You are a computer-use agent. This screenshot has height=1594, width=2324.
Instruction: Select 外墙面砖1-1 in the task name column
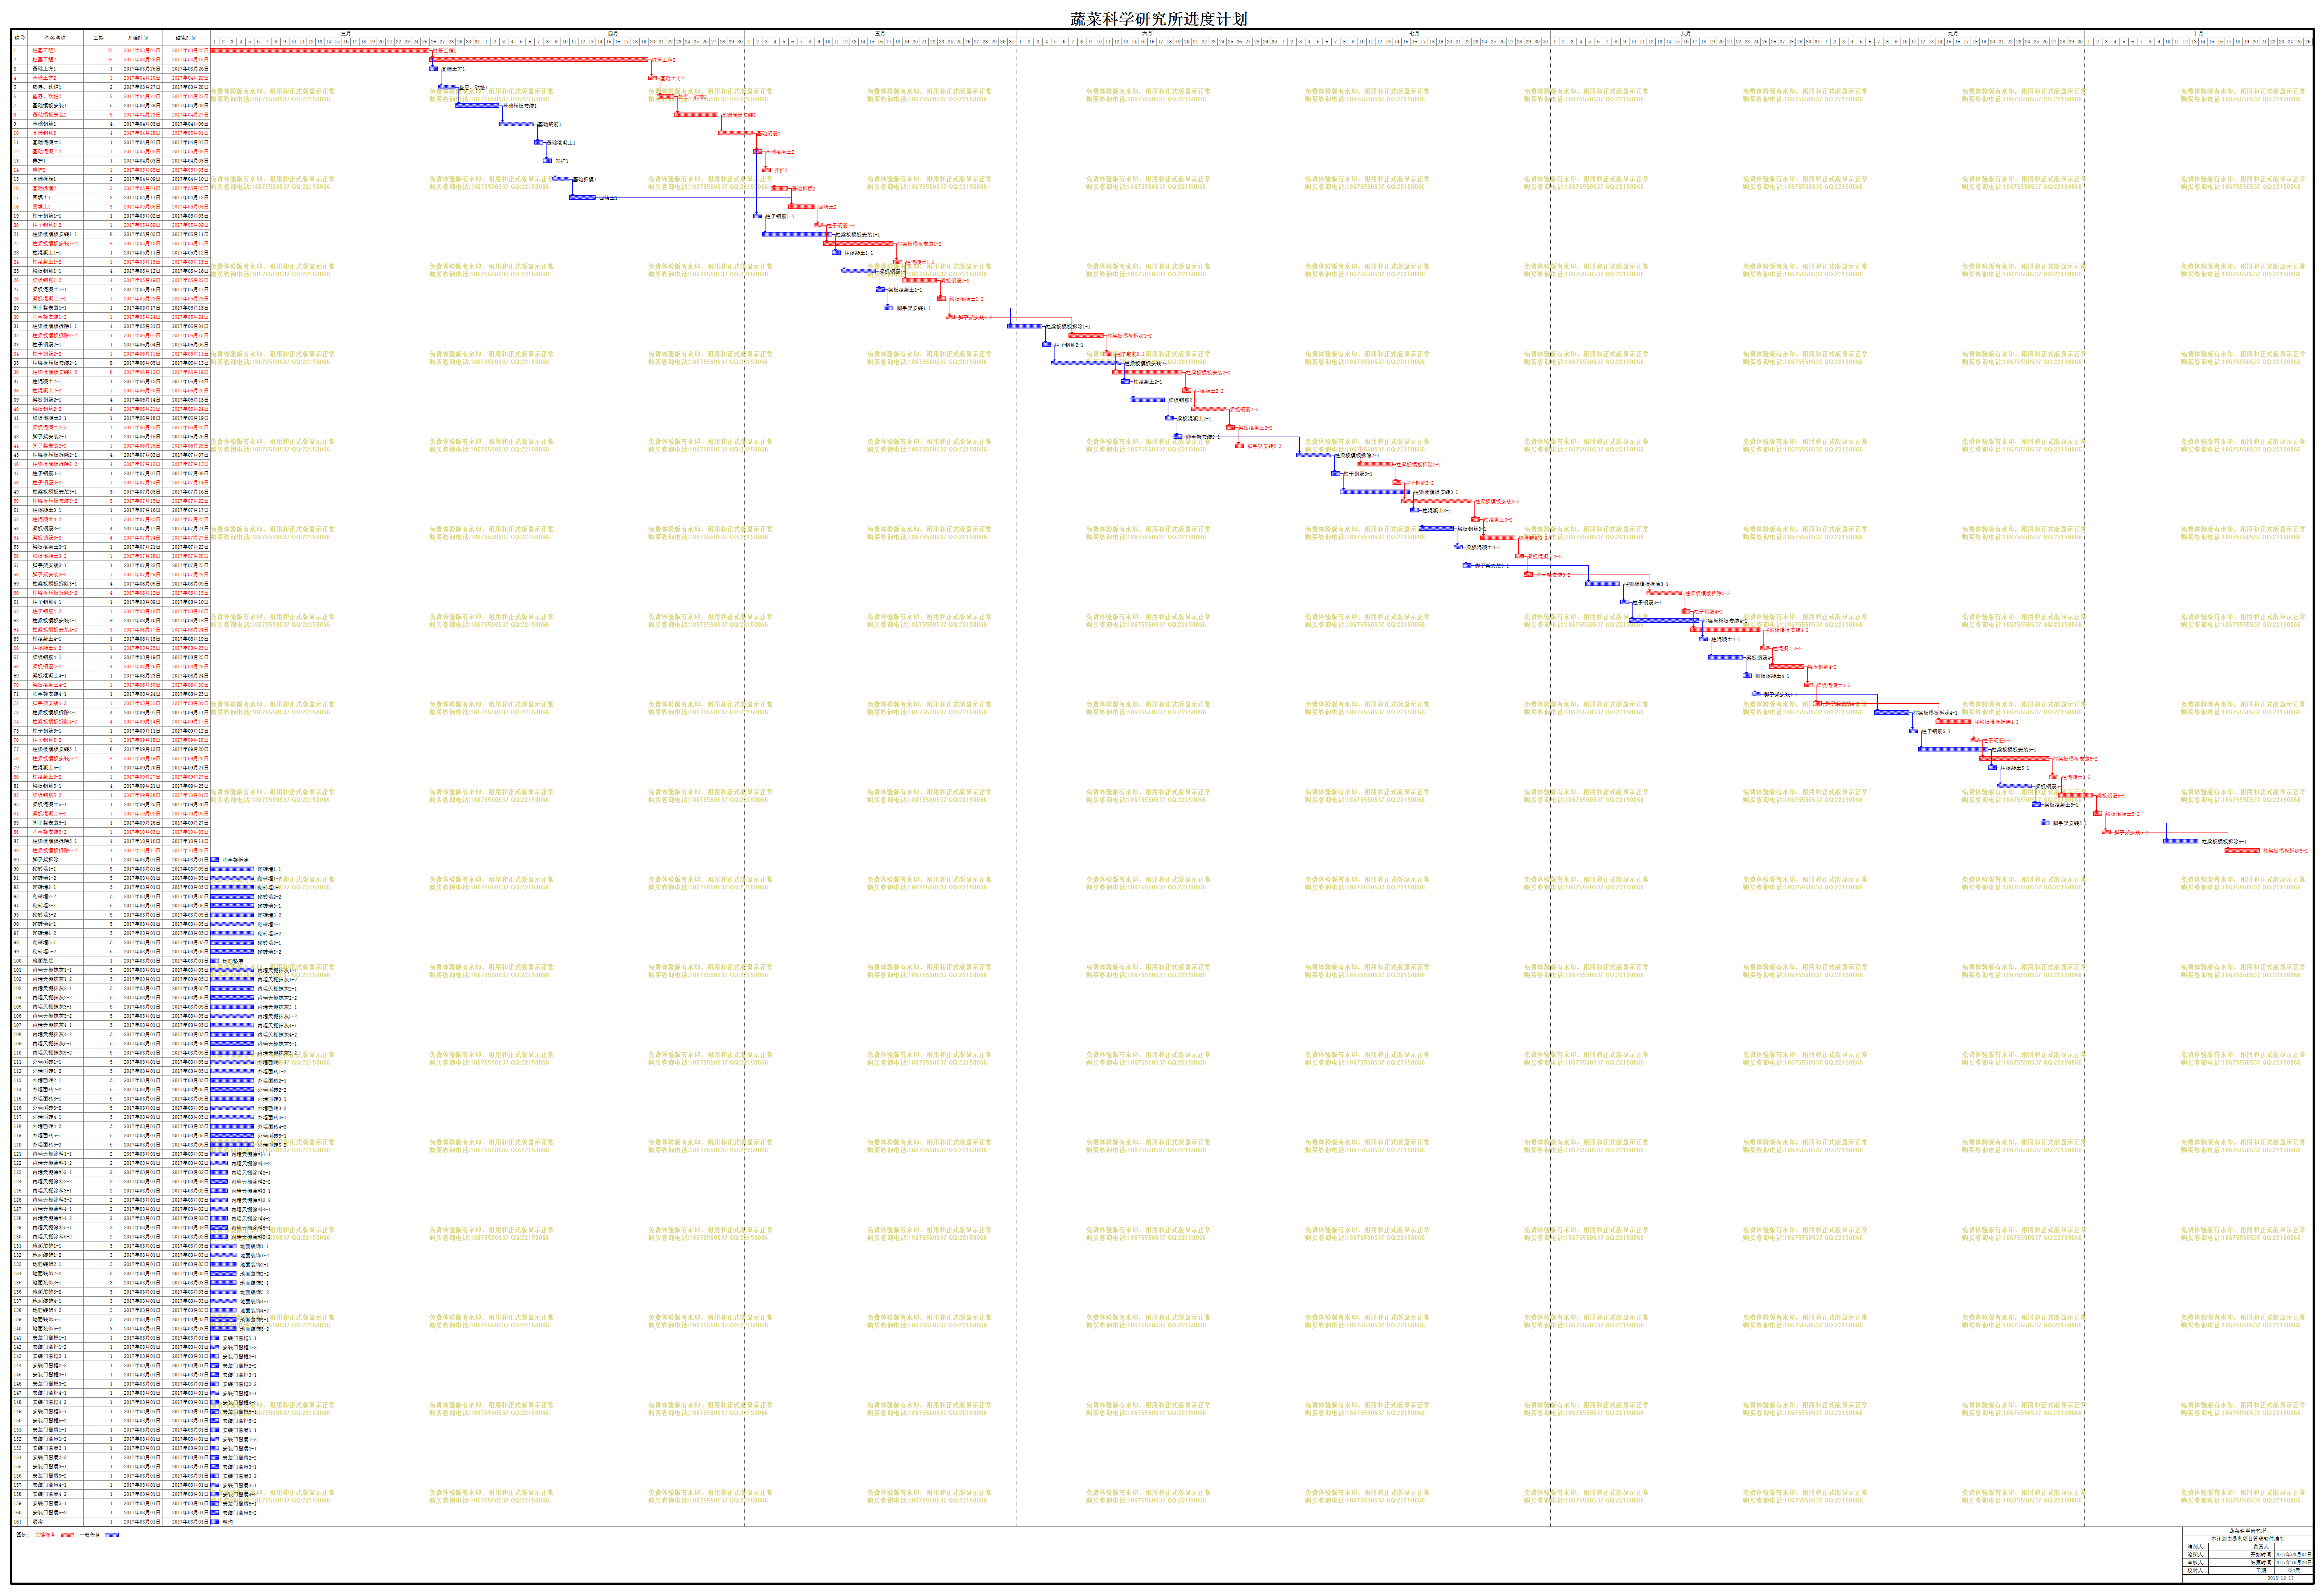(x=47, y=1062)
